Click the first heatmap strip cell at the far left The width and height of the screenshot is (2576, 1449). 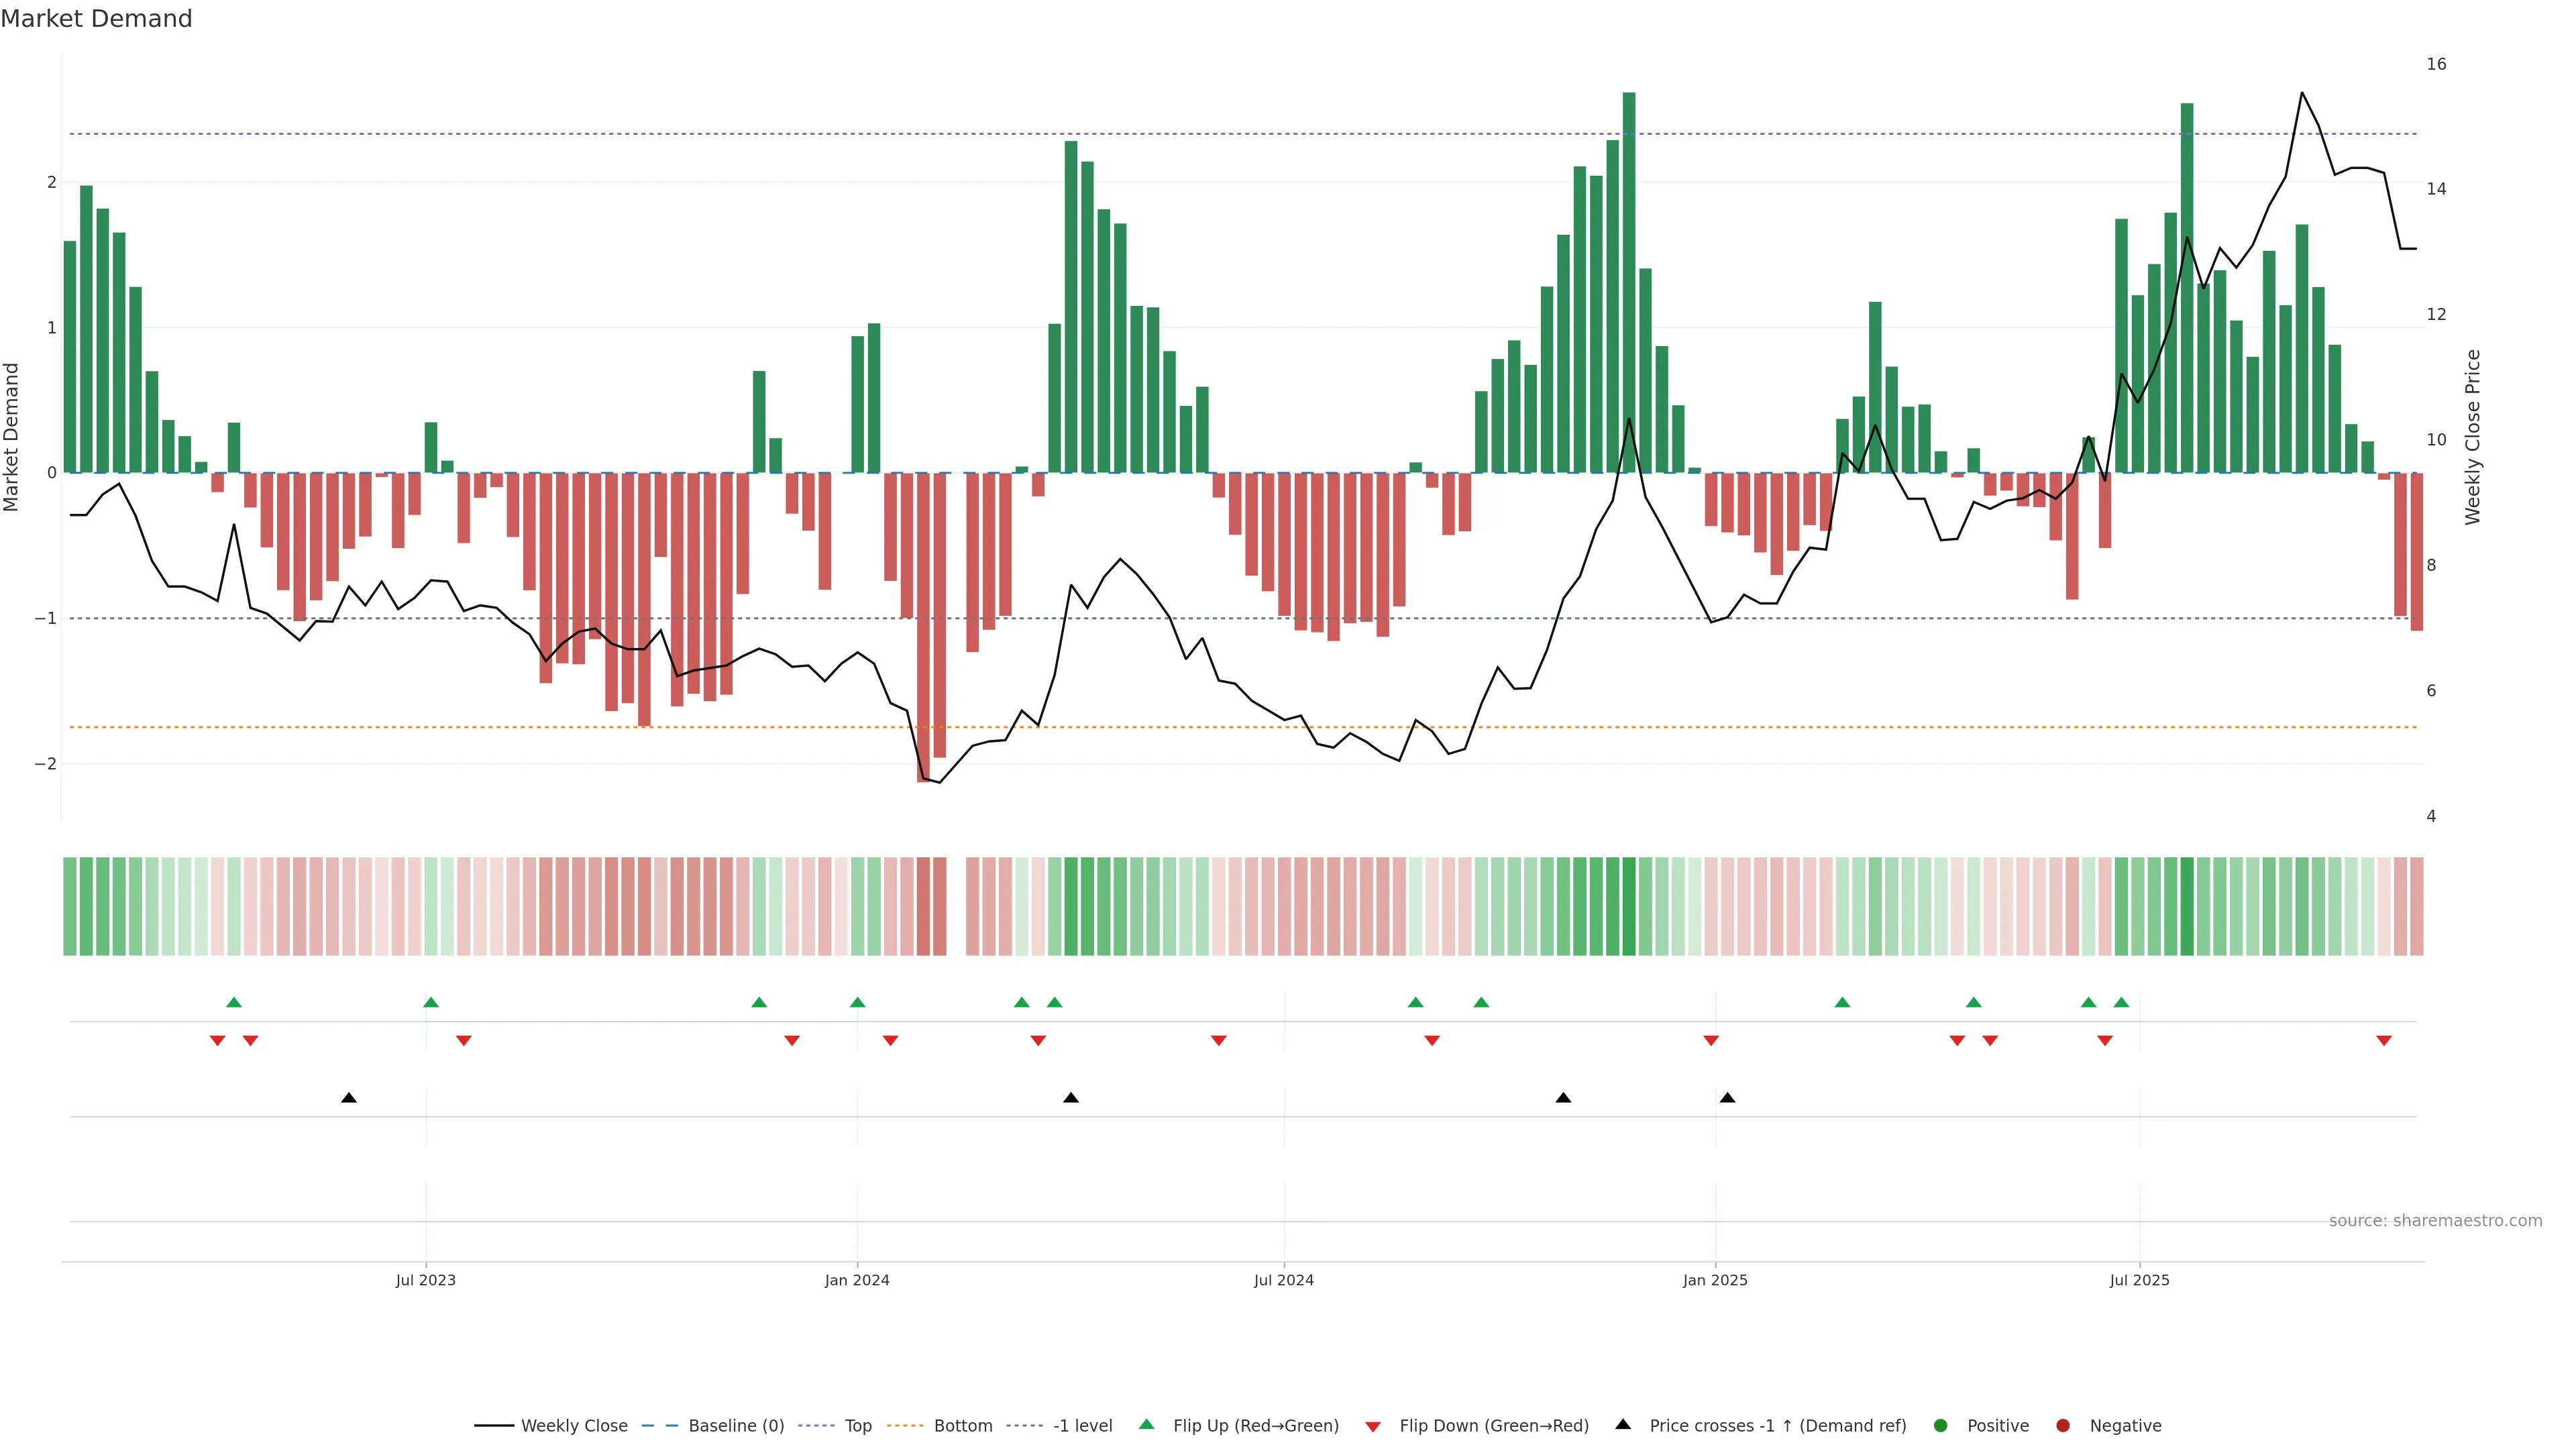point(70,906)
